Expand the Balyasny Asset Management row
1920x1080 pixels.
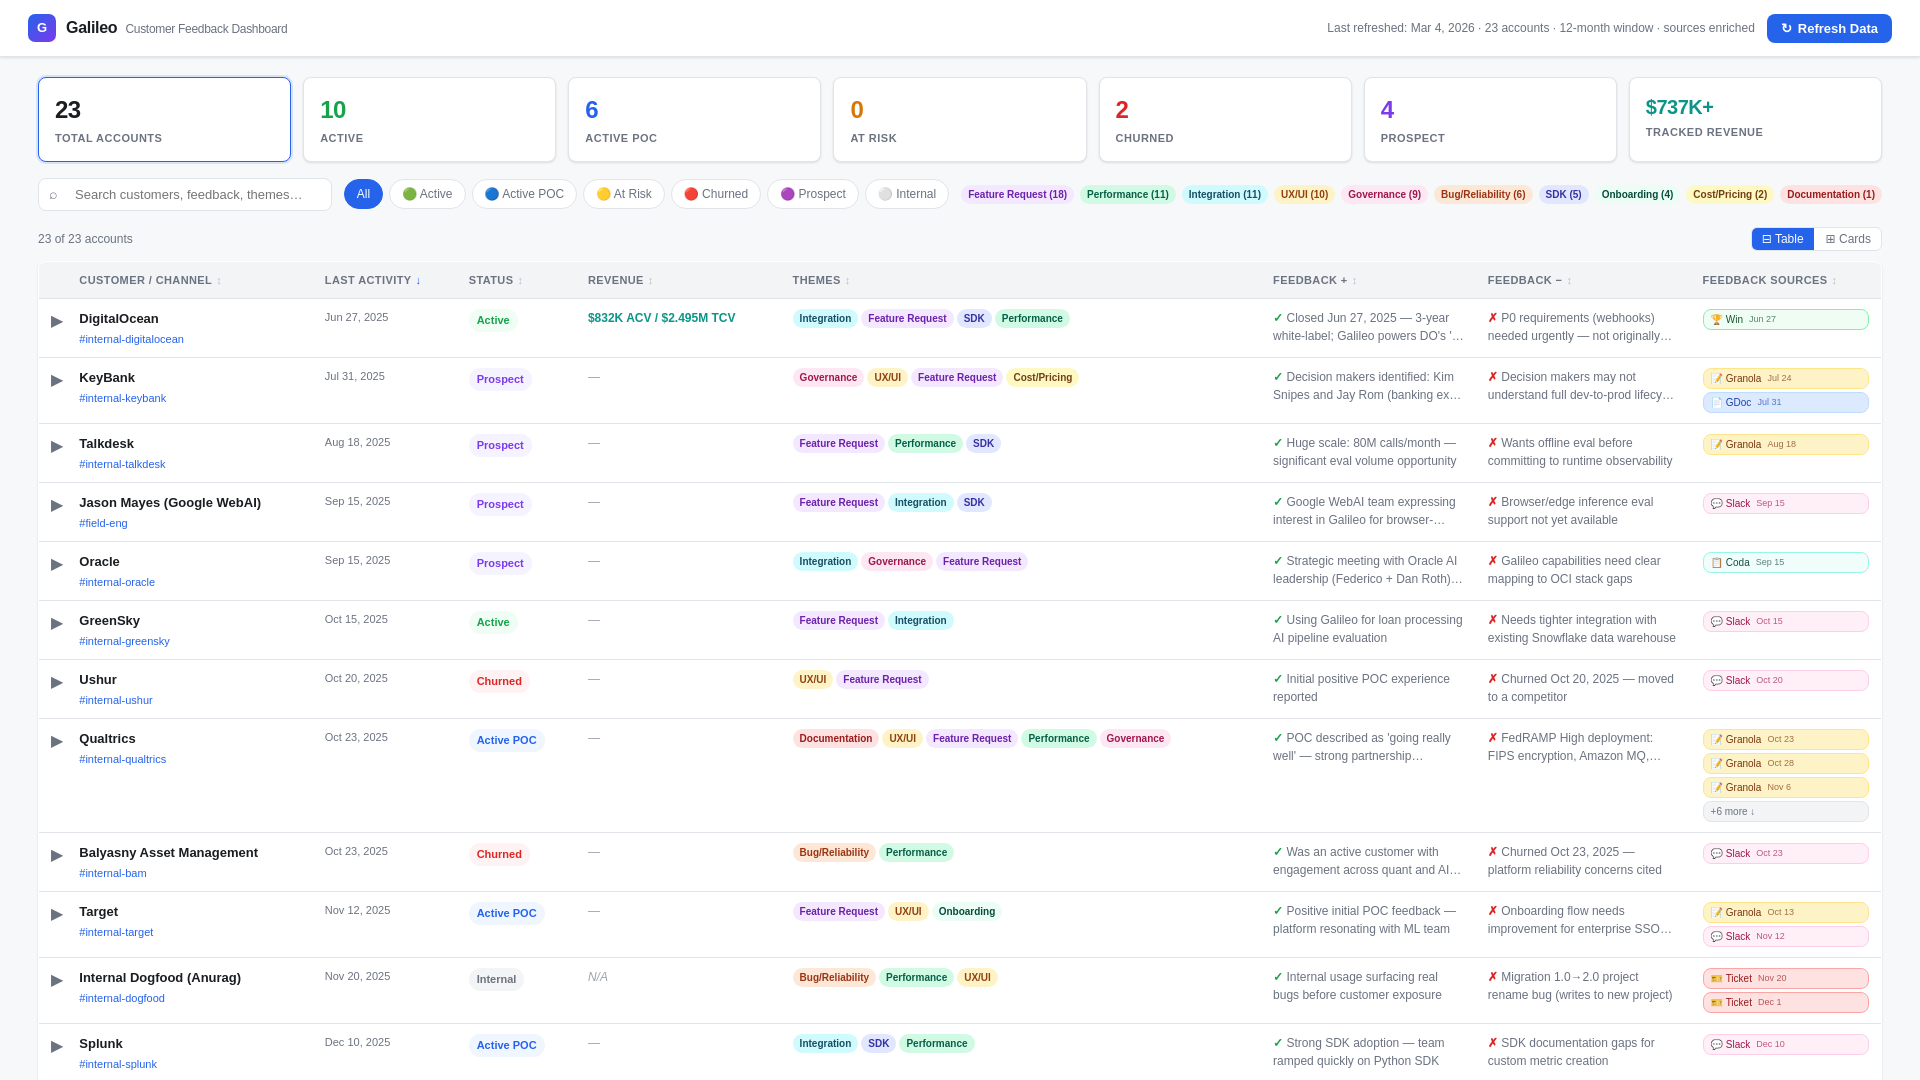pos(57,855)
